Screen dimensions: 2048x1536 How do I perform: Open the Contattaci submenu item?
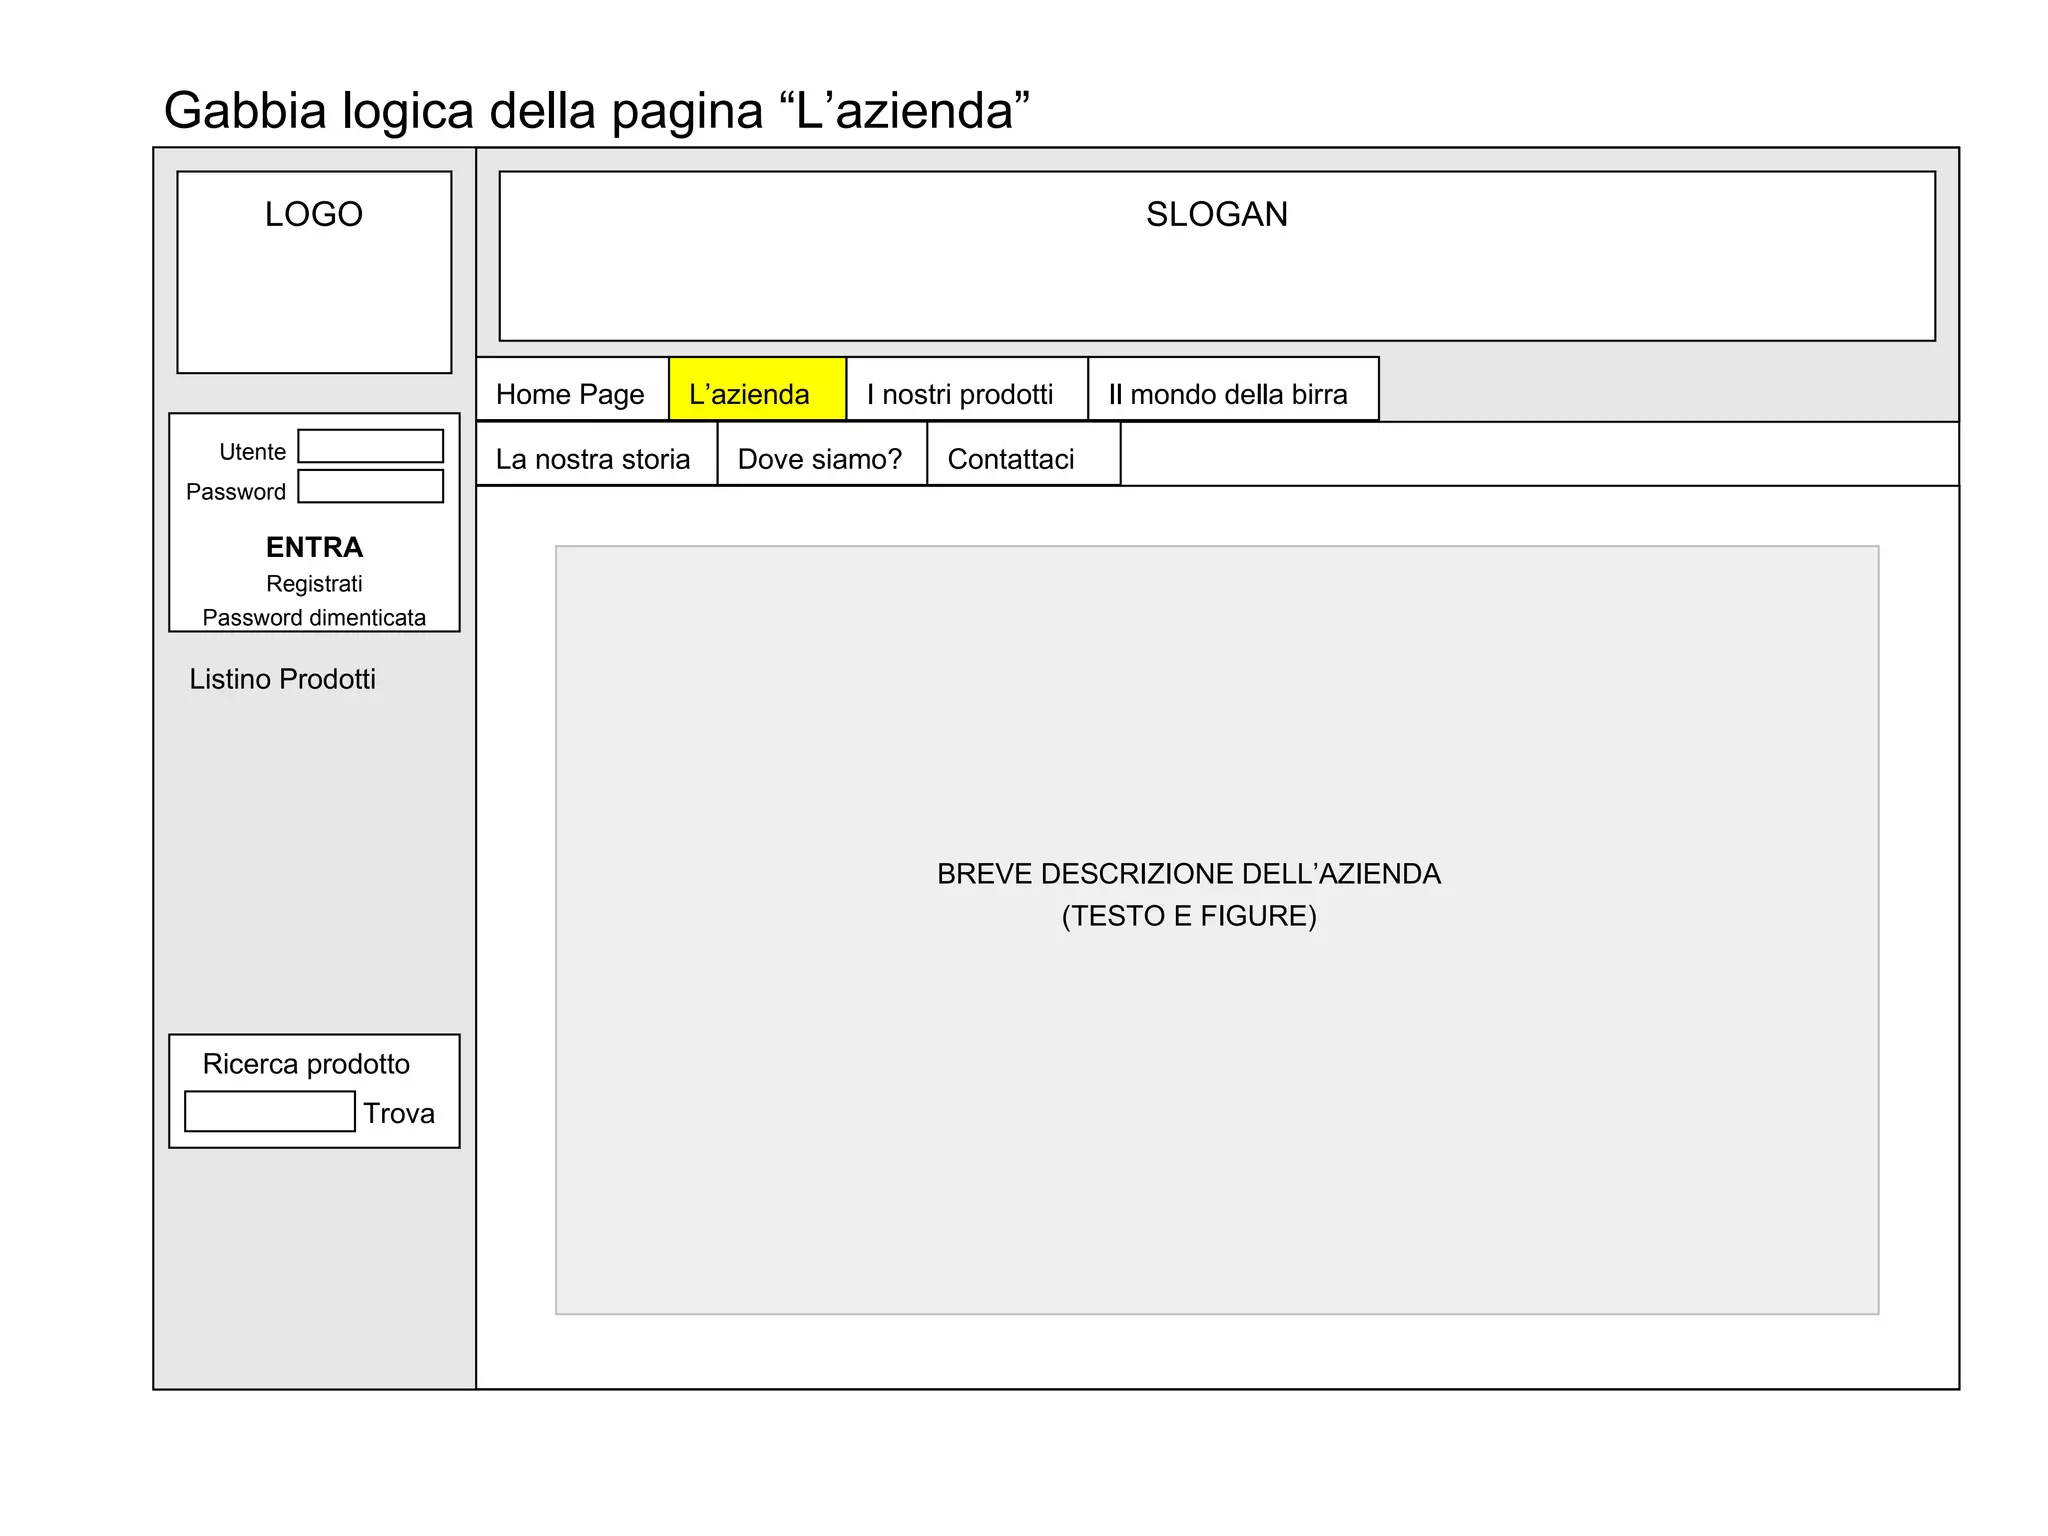pos(1024,454)
